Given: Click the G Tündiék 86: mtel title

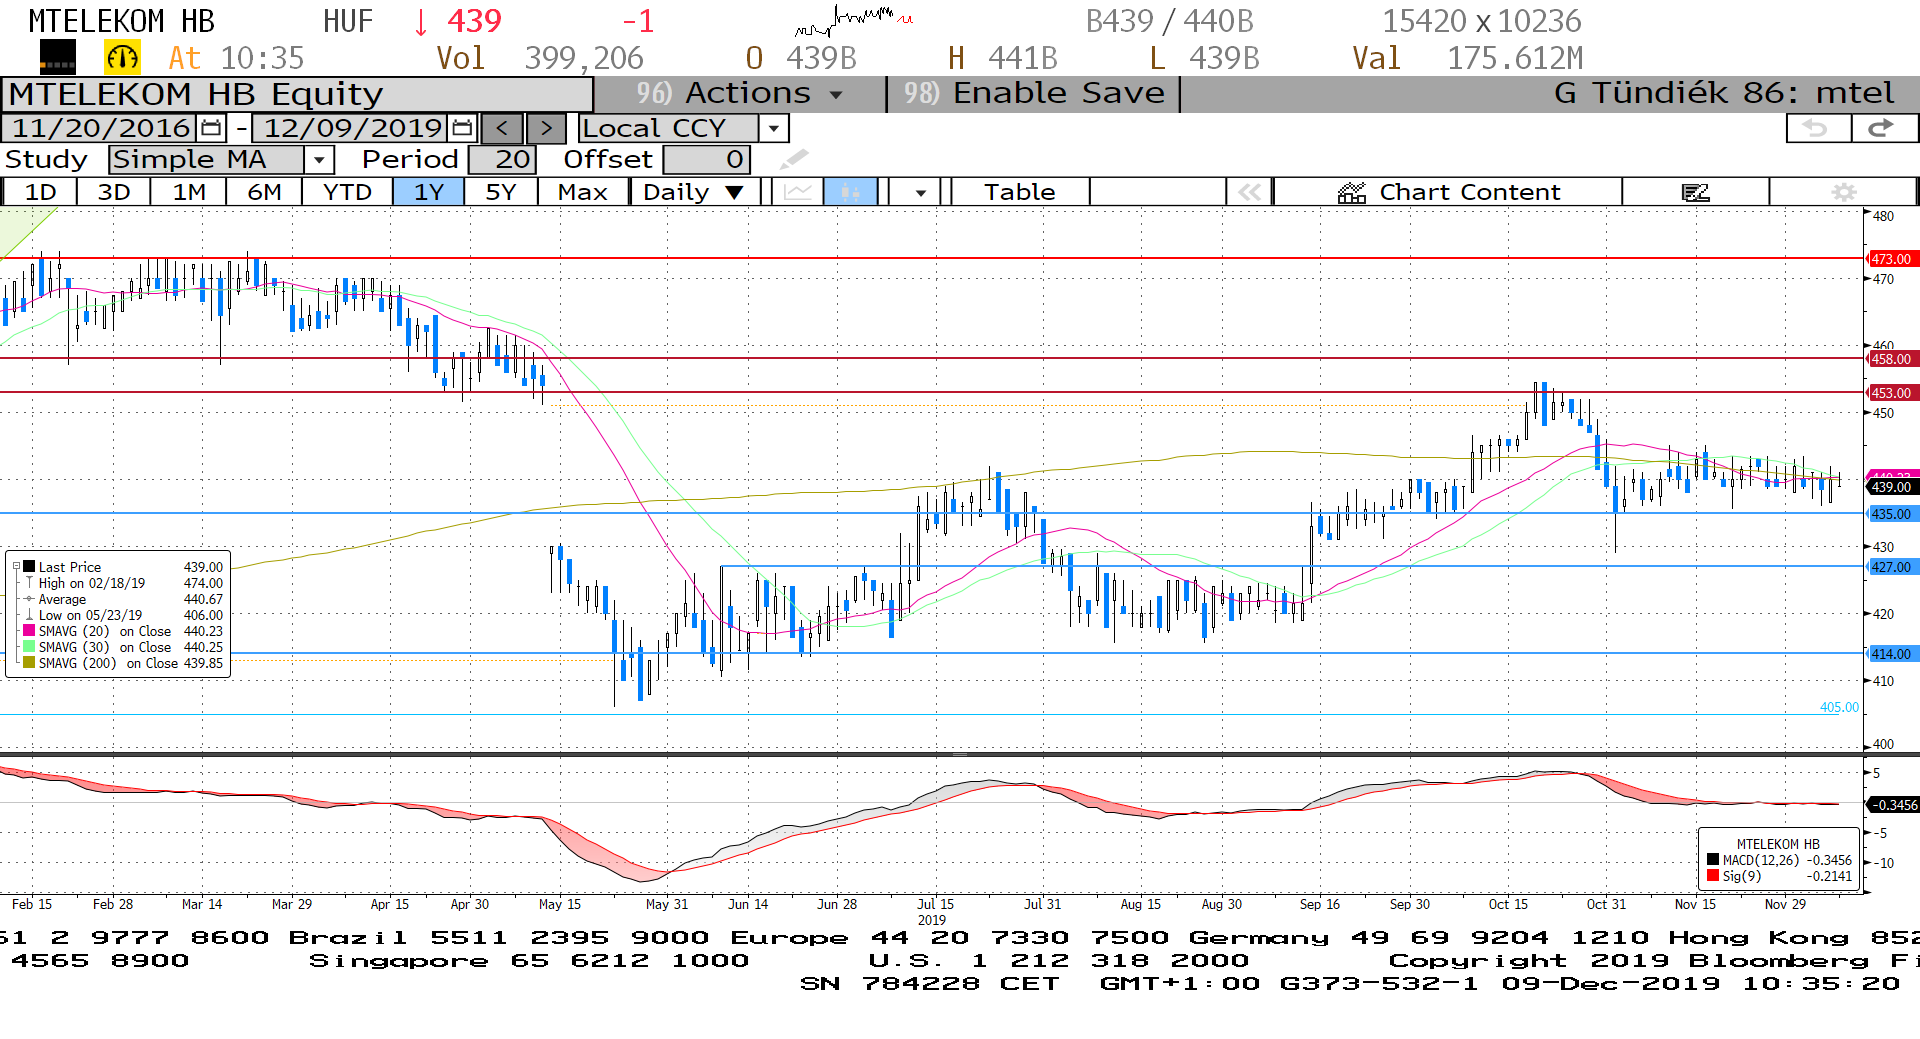Looking at the screenshot, I should pos(1724,93).
